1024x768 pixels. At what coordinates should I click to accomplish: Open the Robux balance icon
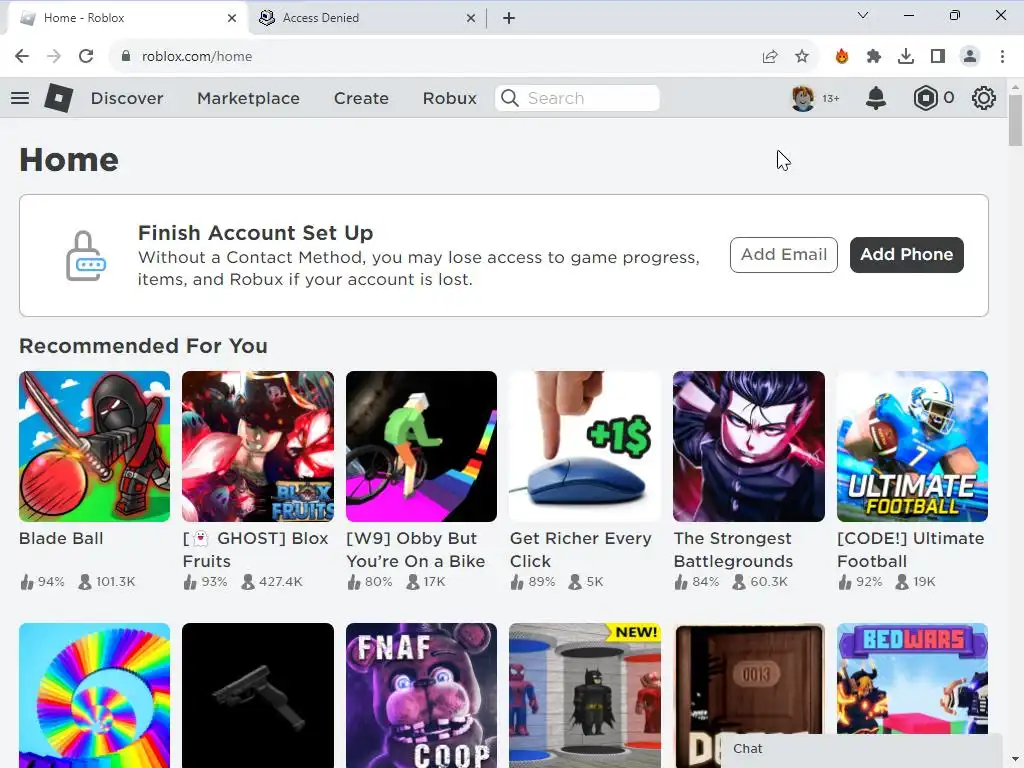point(925,98)
